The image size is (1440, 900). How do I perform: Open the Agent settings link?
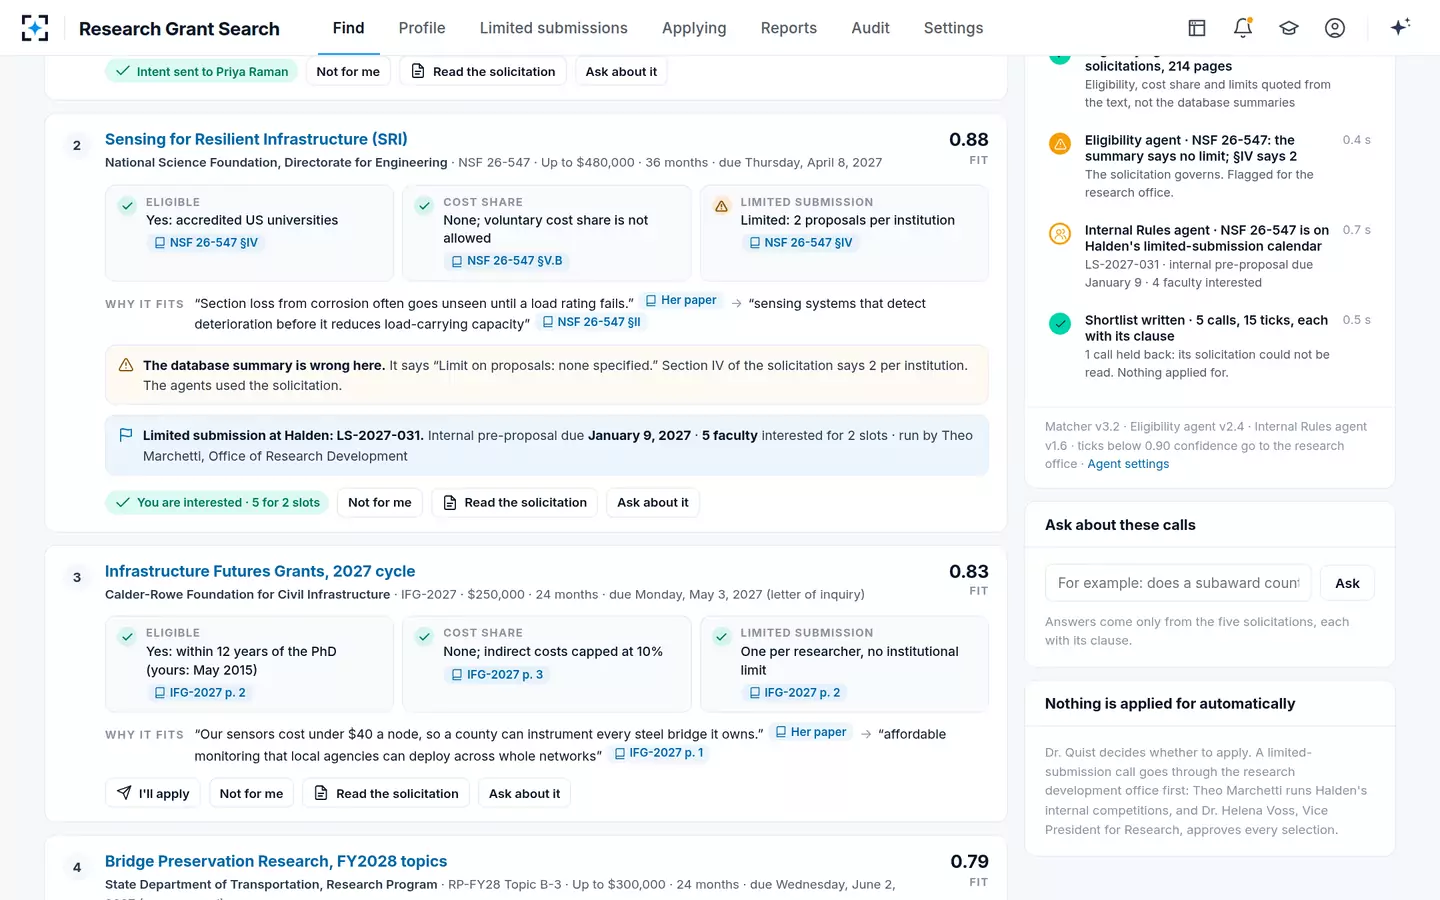1128,464
